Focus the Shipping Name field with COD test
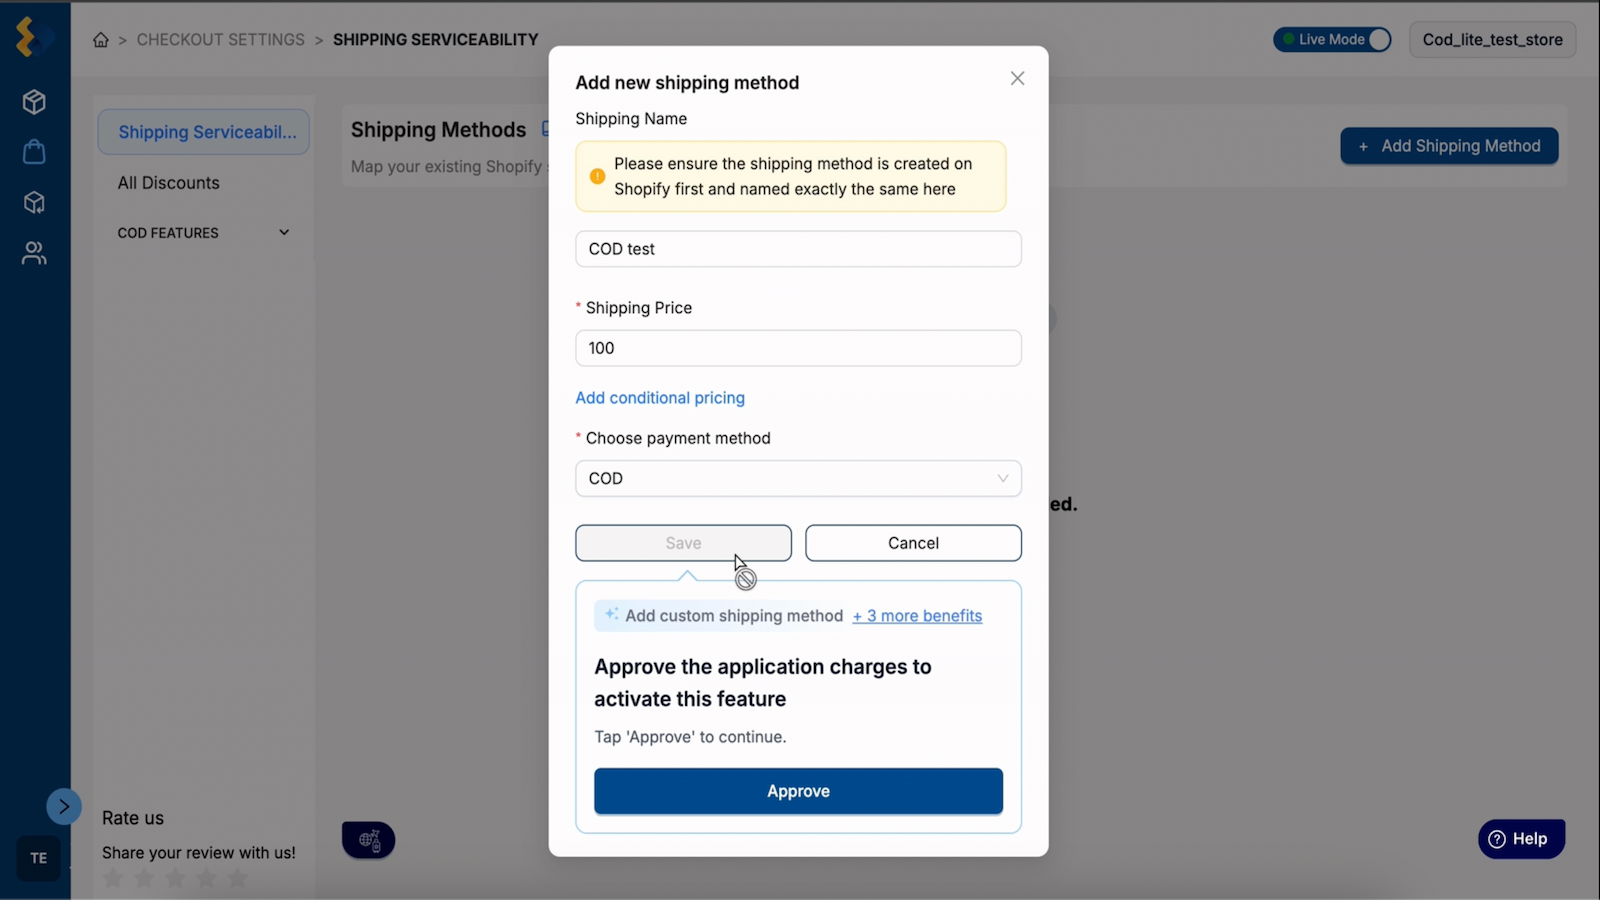This screenshot has height=900, width=1600. [x=798, y=249]
